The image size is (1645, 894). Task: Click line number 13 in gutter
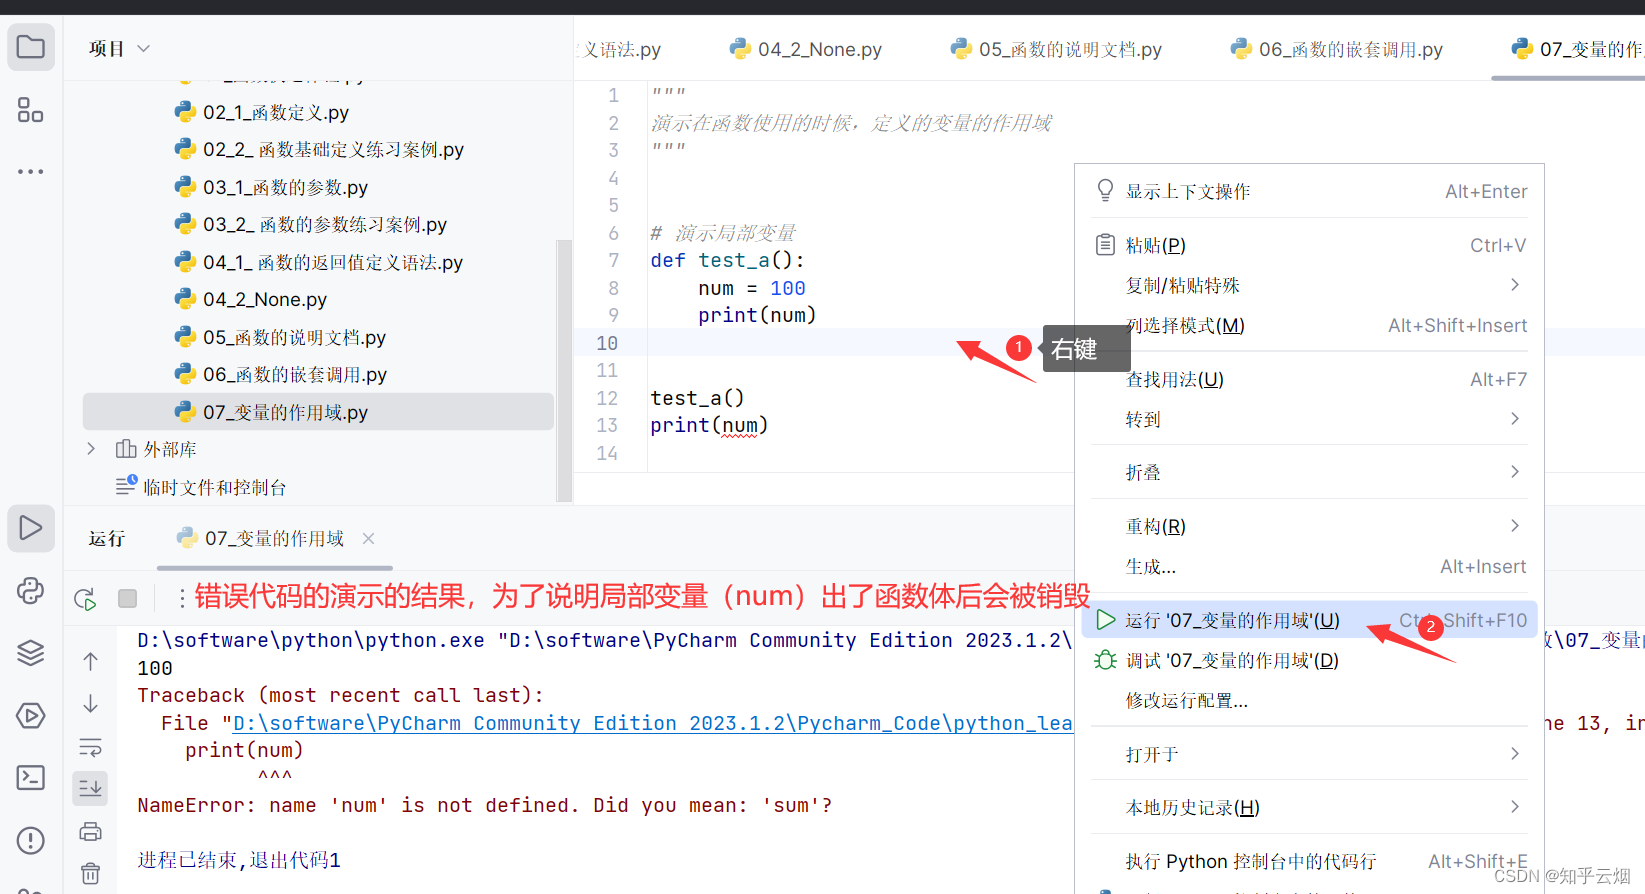607,425
